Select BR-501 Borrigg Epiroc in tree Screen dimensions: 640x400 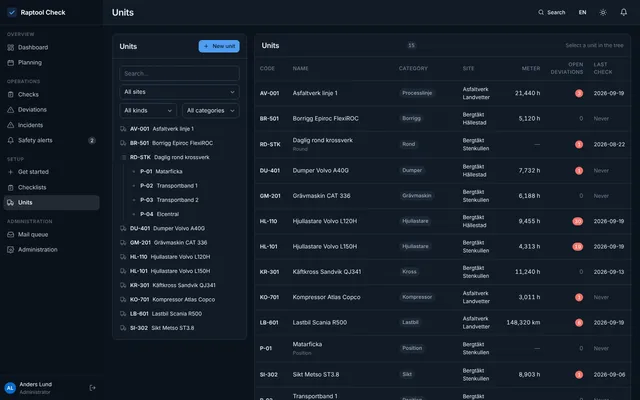[x=179, y=143]
